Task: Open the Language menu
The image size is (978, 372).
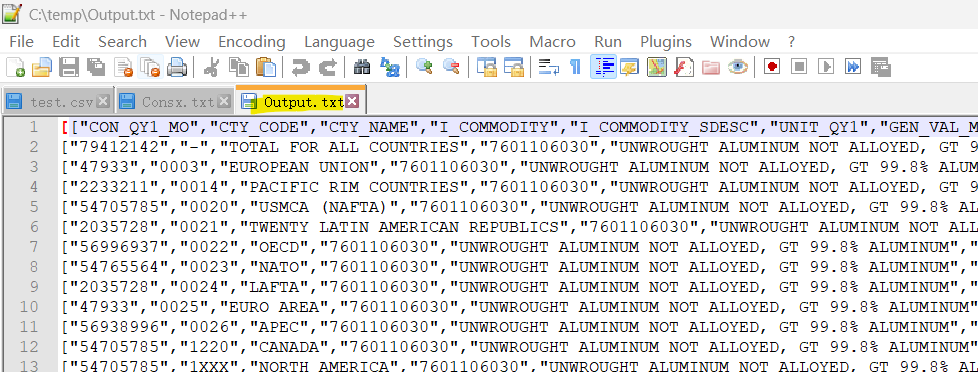Action: point(339,42)
